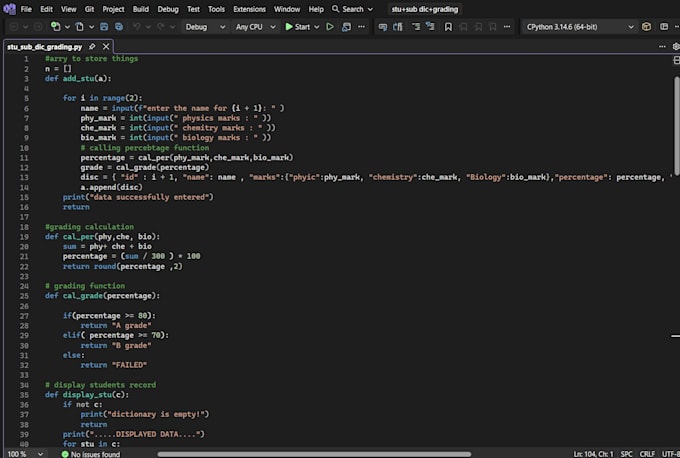680x458 pixels.
Task: Expand the New Project dropdown arrow
Action: click(x=67, y=27)
